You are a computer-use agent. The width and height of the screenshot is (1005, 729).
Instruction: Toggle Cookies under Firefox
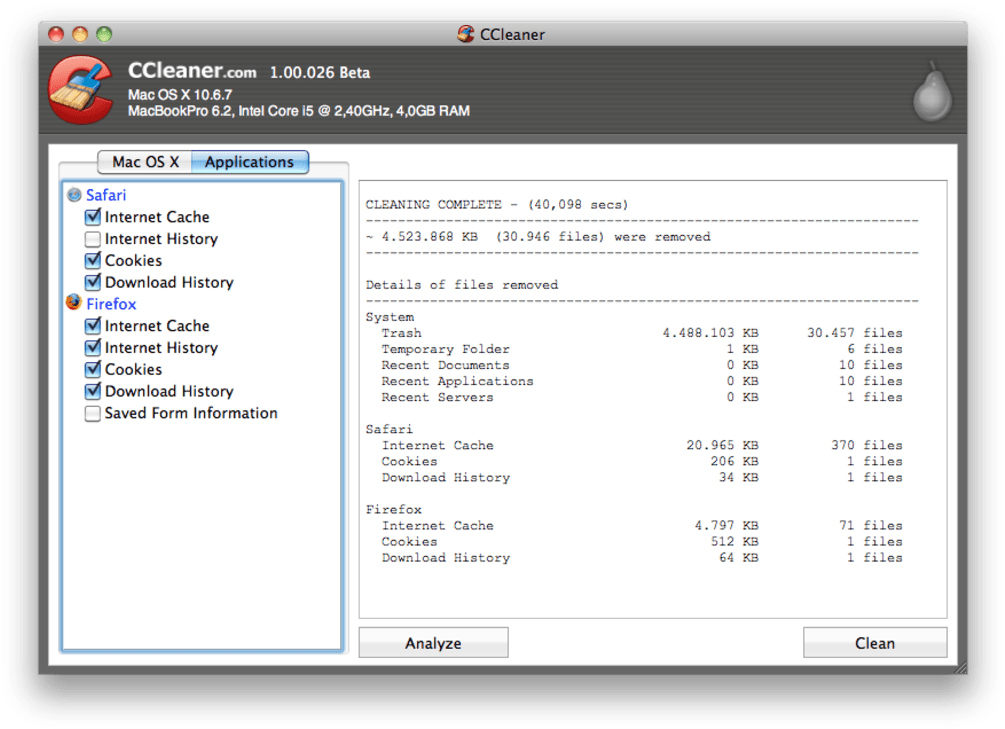pos(92,369)
